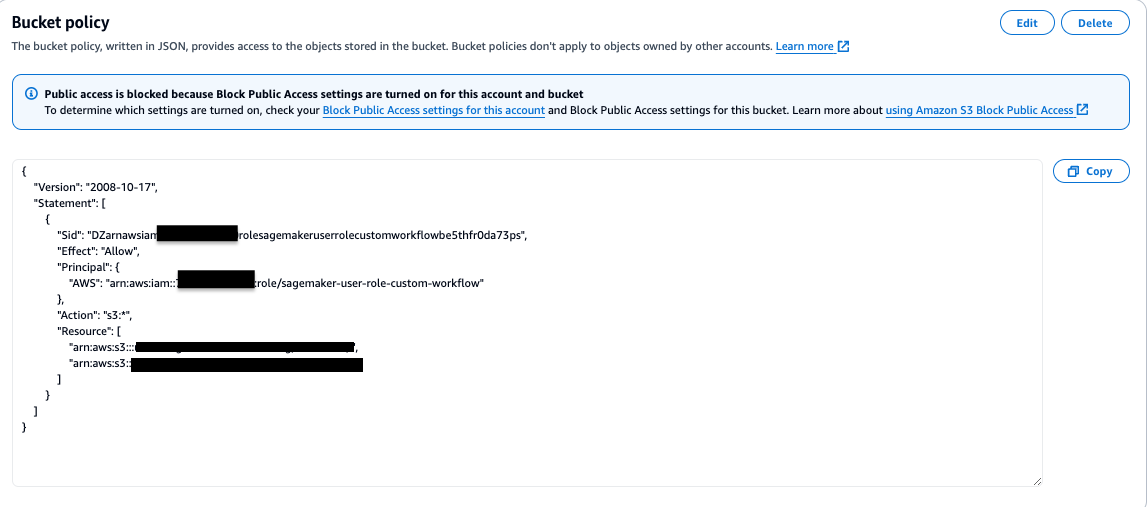This screenshot has width=1147, height=507.
Task: Click the Bucket policy heading
Action: pos(61,23)
